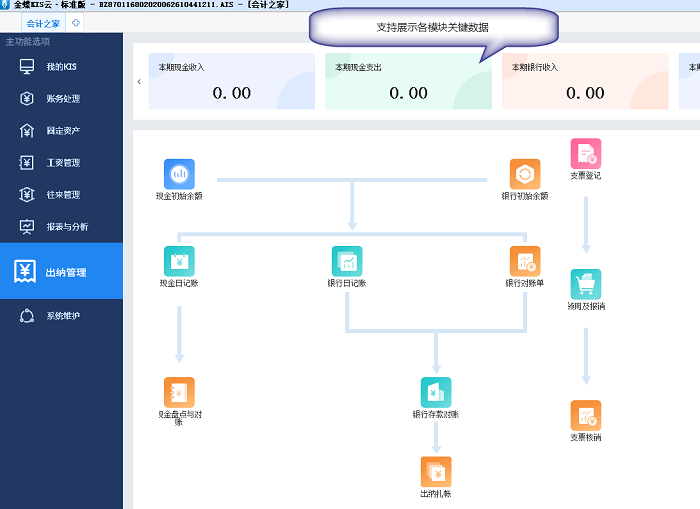Screen dimensions: 700x509
Task: Open 往来管理 sidebar module
Action: coord(62,195)
